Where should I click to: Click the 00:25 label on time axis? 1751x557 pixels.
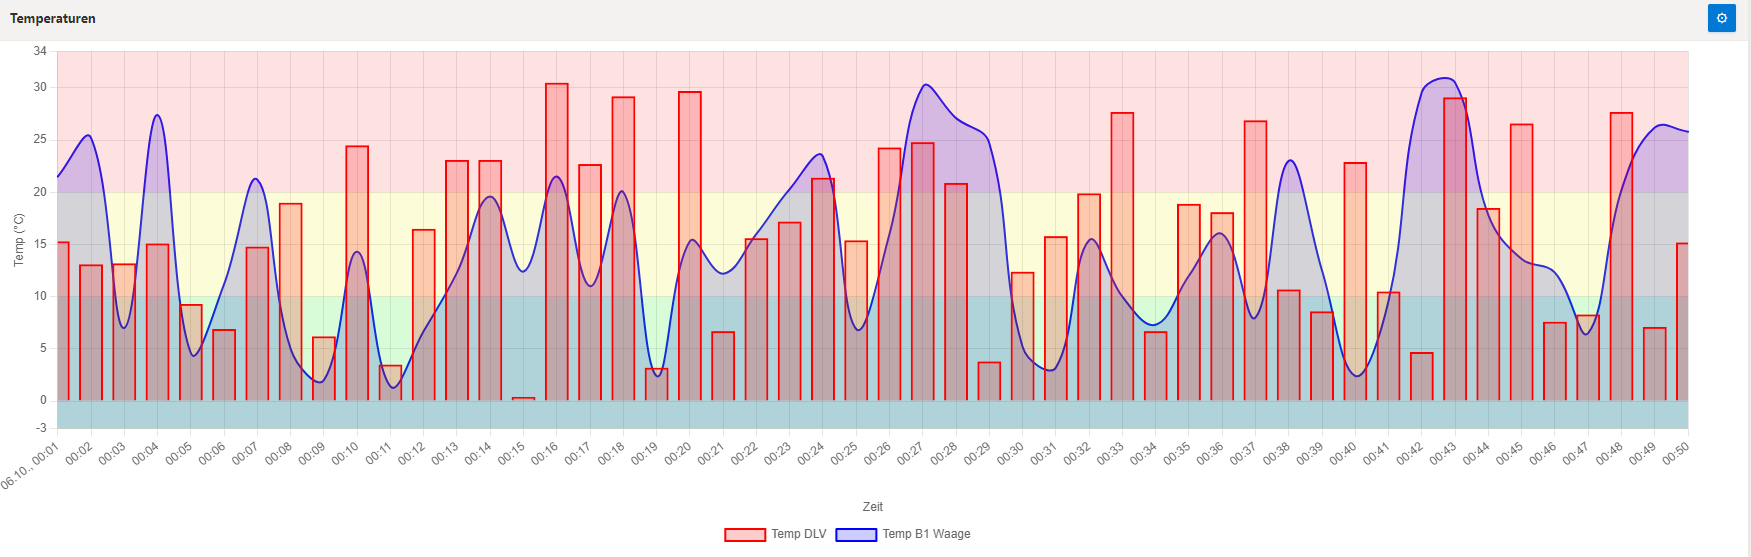coord(845,454)
